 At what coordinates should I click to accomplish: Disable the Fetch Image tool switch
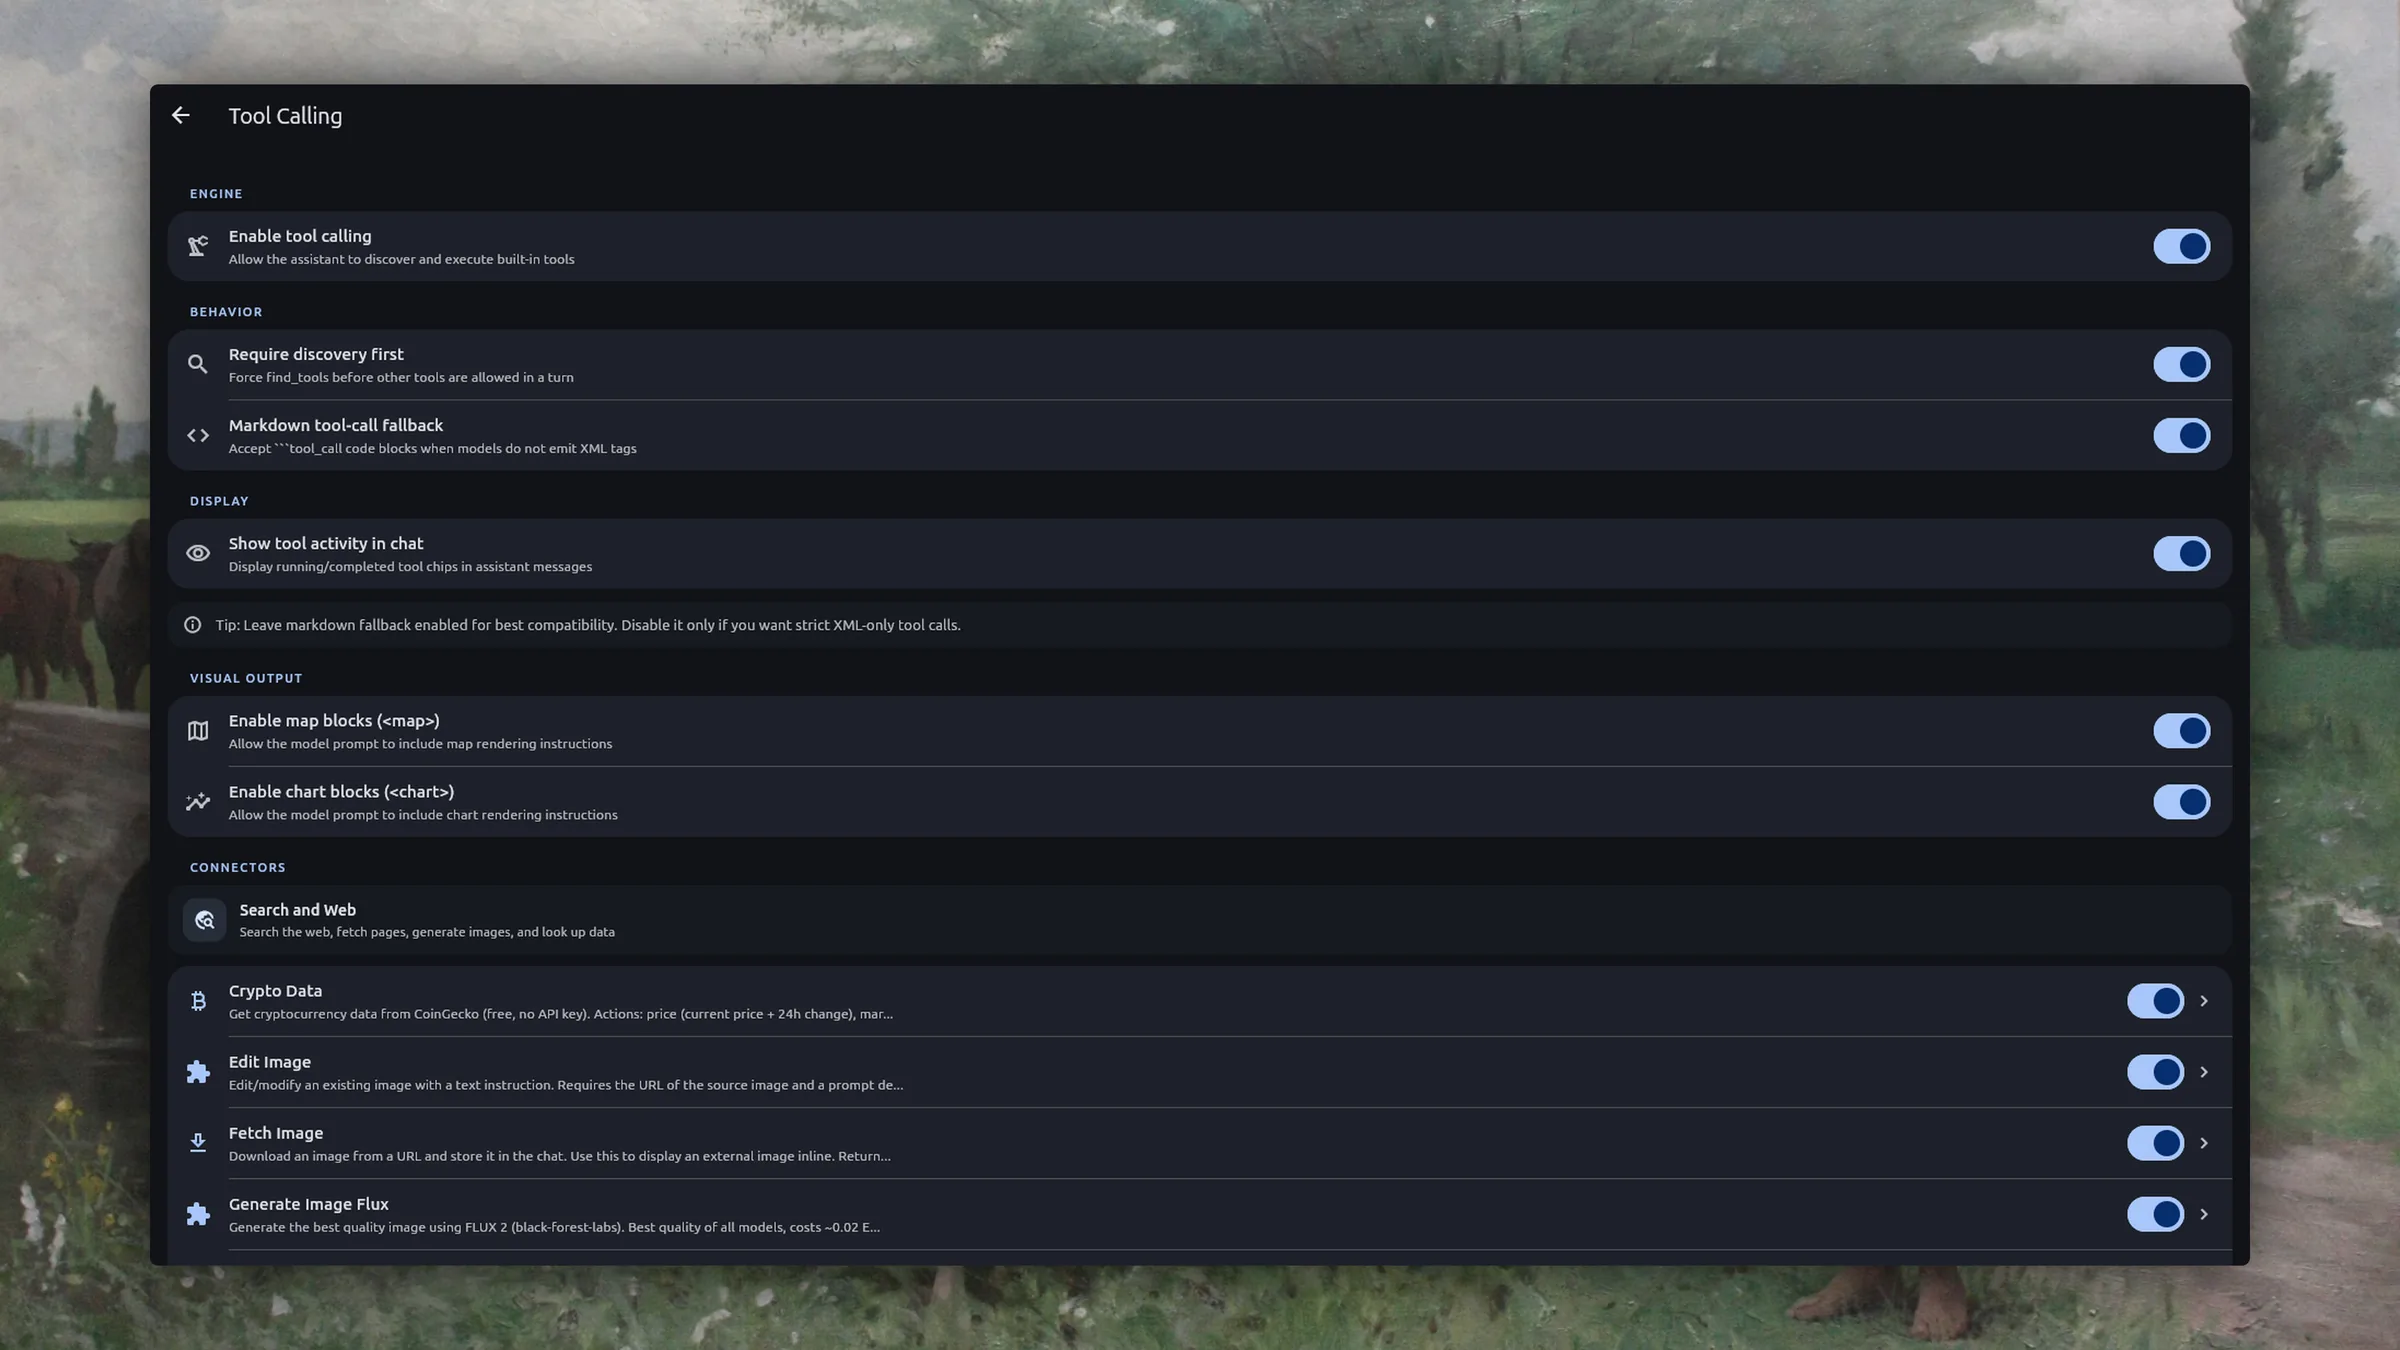point(2155,1143)
